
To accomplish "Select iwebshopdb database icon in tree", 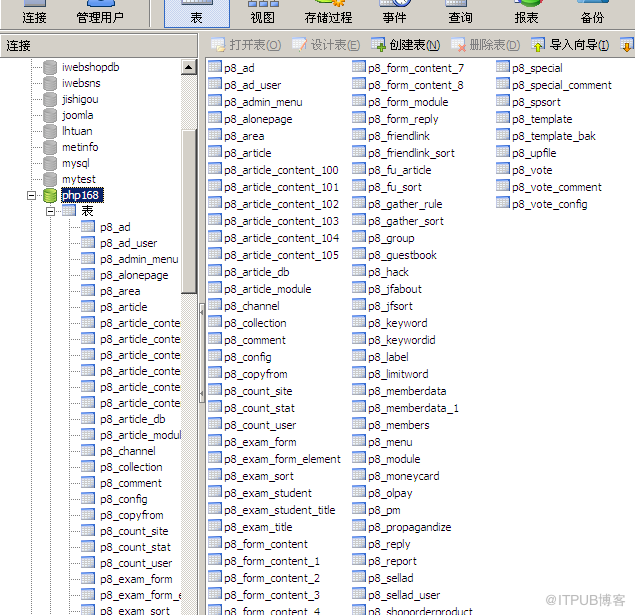I will 50,68.
